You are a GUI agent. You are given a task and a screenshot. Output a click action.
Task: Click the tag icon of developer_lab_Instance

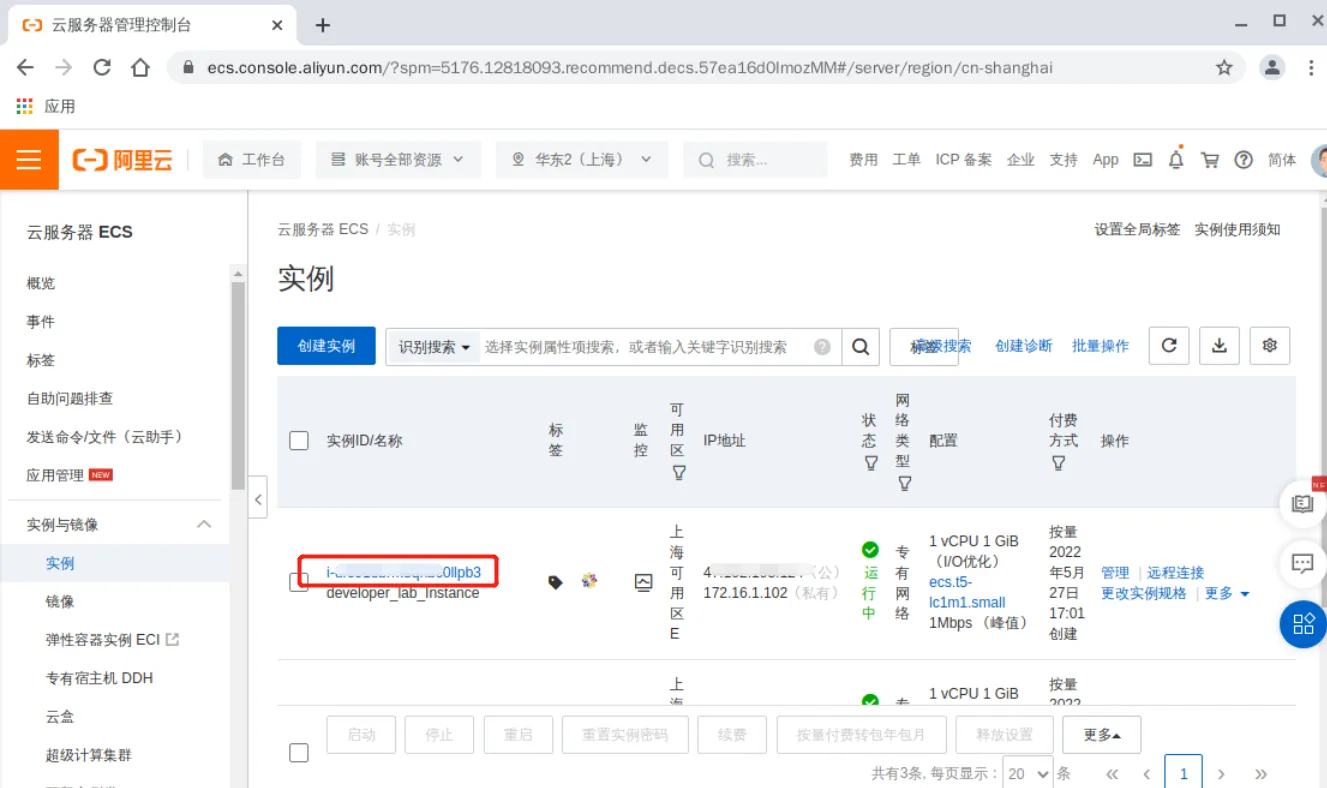click(x=556, y=582)
